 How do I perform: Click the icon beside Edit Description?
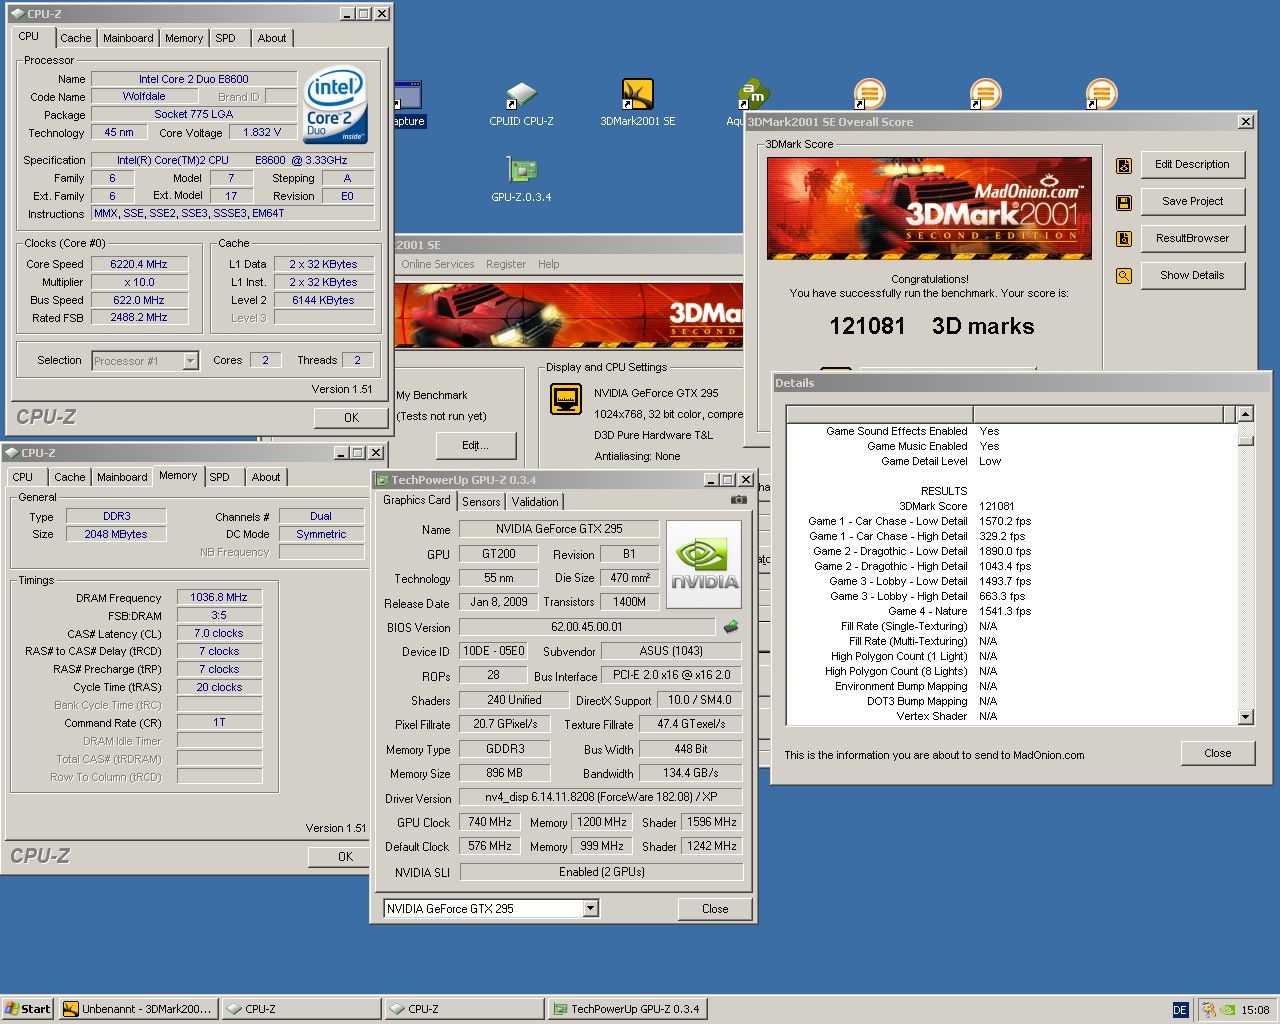(x=1124, y=165)
